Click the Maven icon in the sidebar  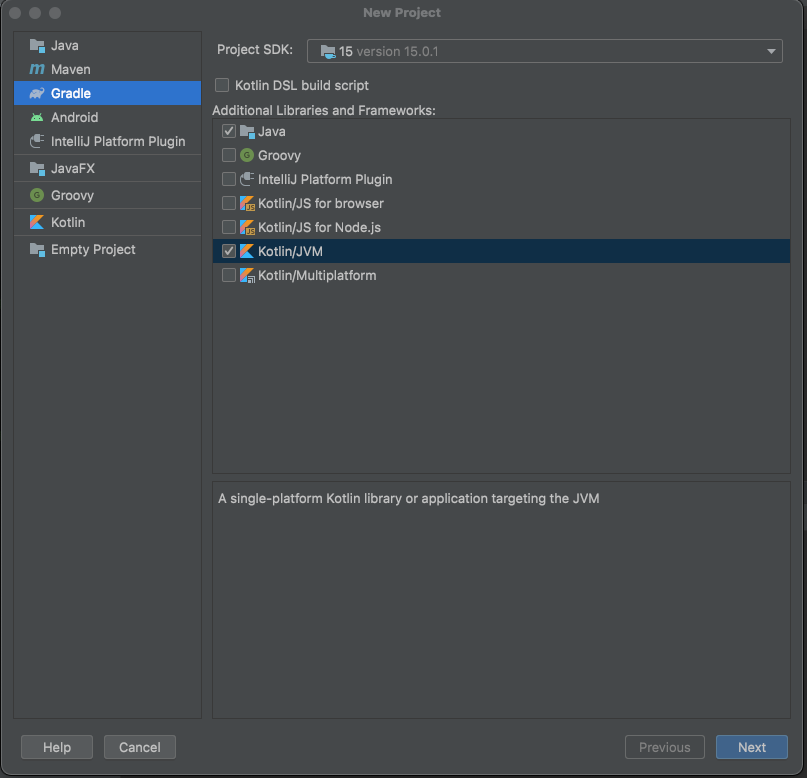pyautogui.click(x=37, y=70)
